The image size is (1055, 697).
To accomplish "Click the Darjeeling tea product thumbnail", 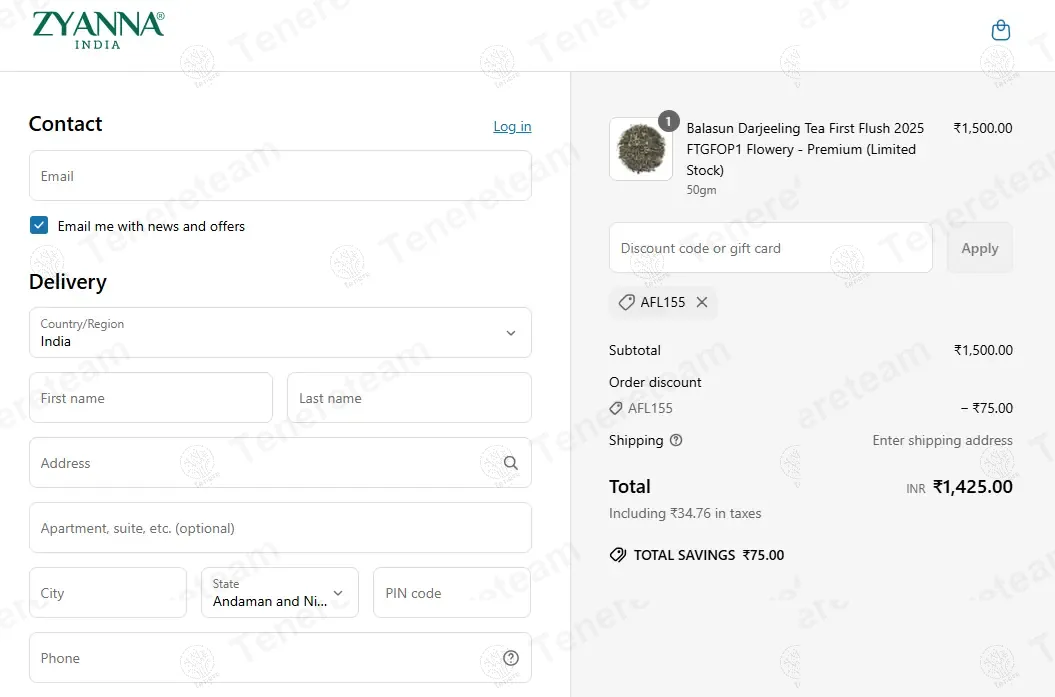I will point(641,149).
